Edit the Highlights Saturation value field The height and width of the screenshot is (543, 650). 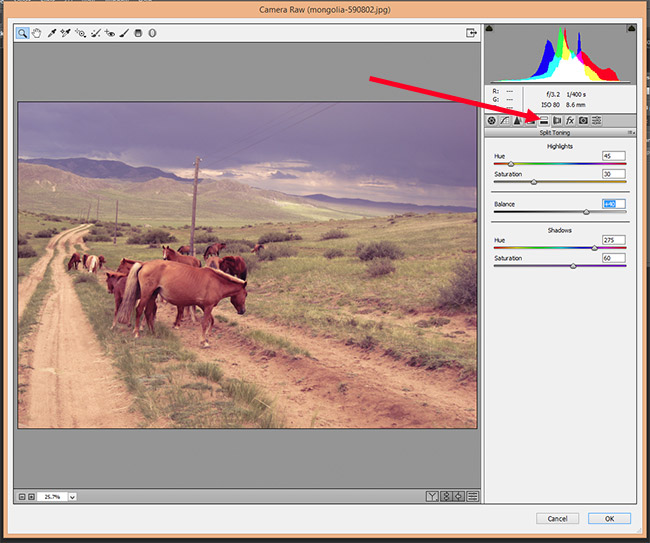point(614,174)
